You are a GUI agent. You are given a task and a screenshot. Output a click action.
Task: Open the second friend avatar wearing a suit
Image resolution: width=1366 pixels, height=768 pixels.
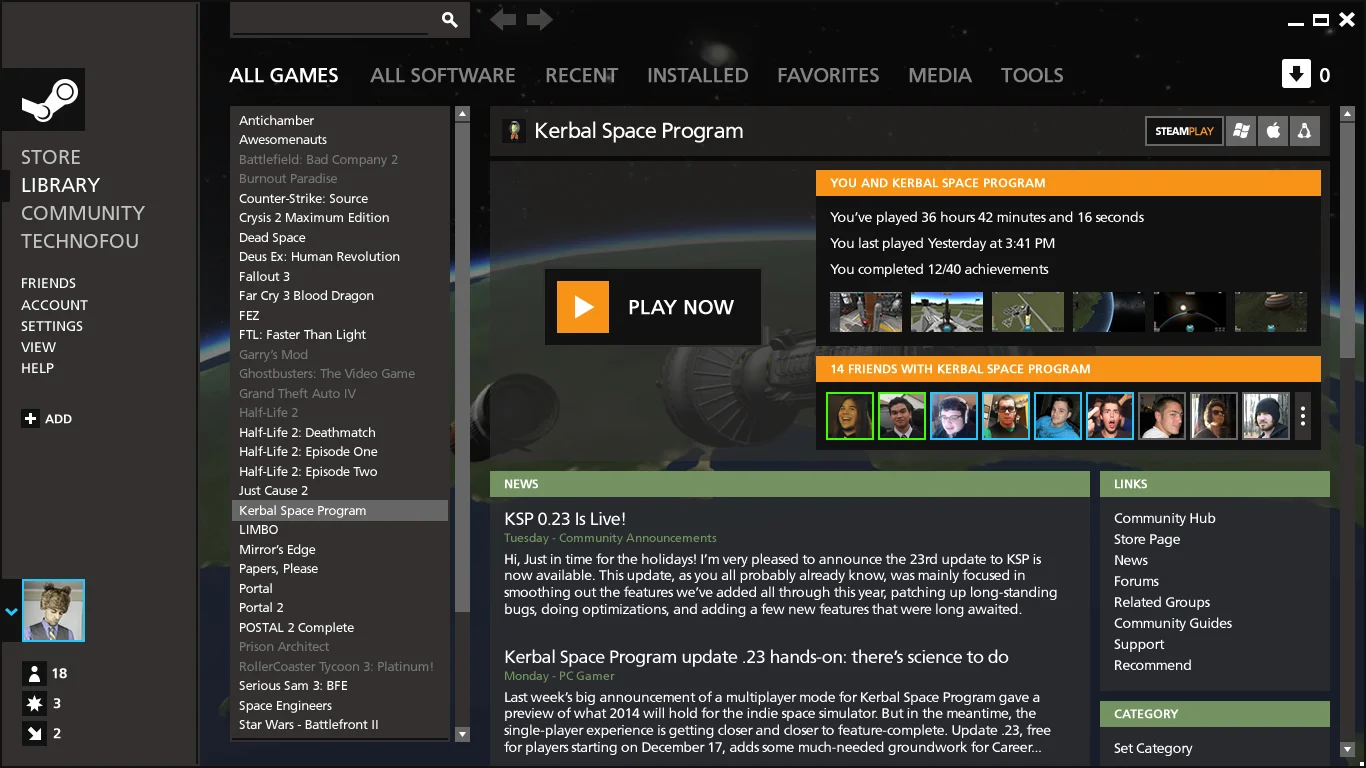pyautogui.click(x=902, y=416)
